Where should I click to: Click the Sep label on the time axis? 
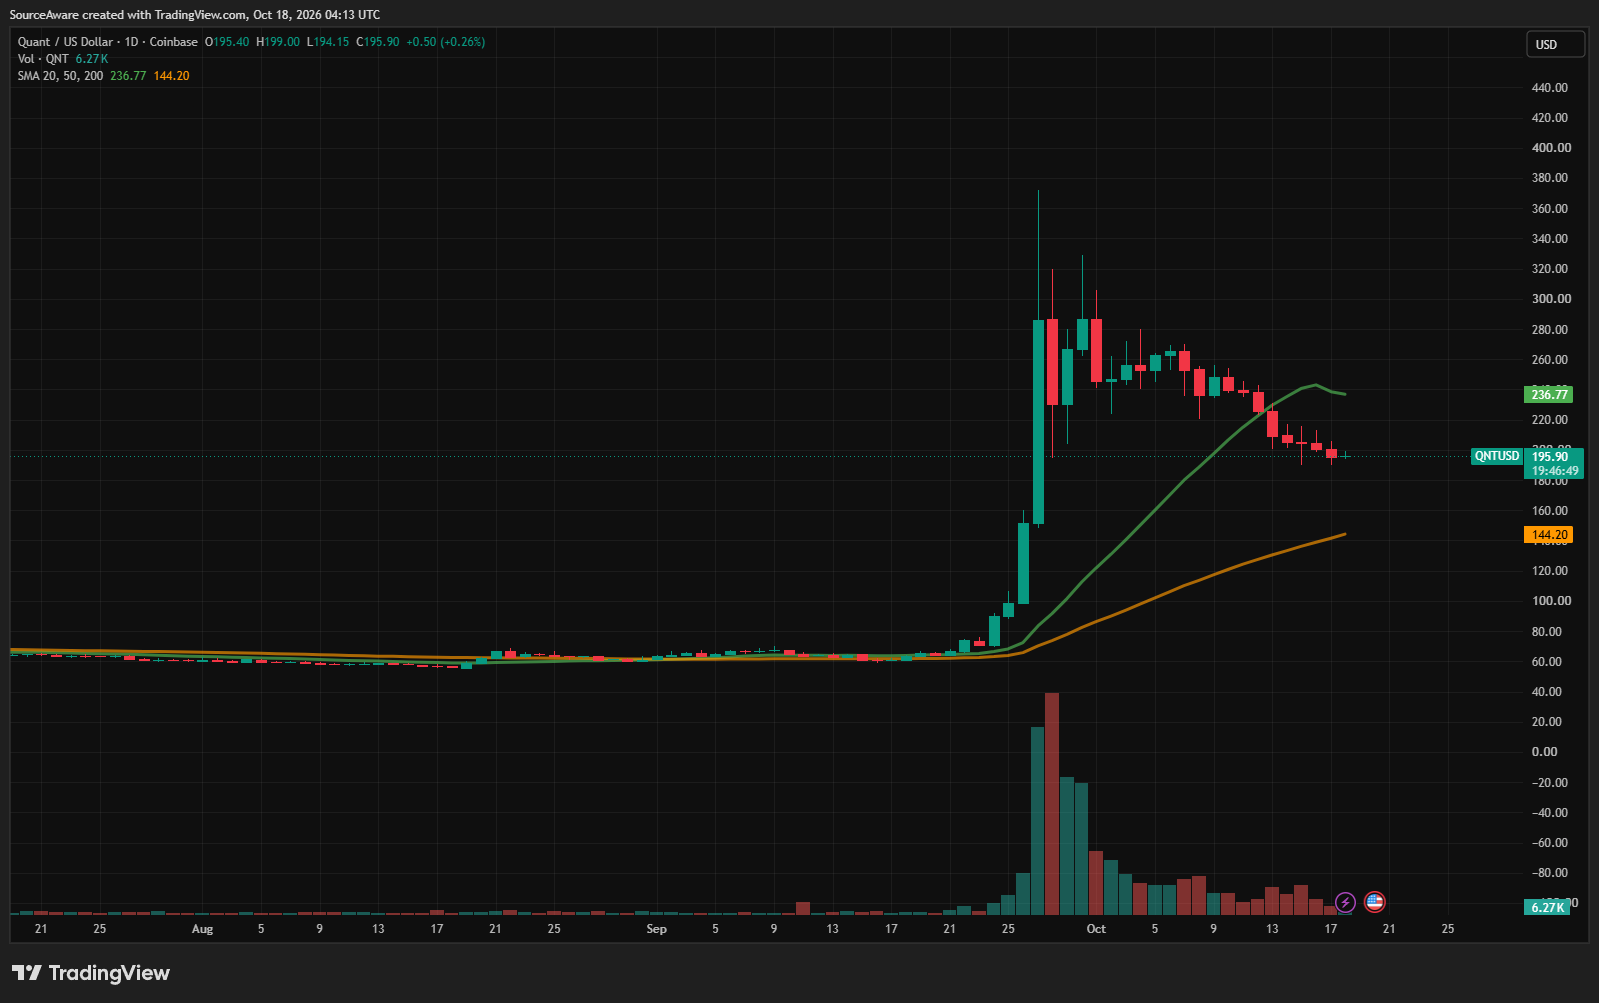point(656,929)
